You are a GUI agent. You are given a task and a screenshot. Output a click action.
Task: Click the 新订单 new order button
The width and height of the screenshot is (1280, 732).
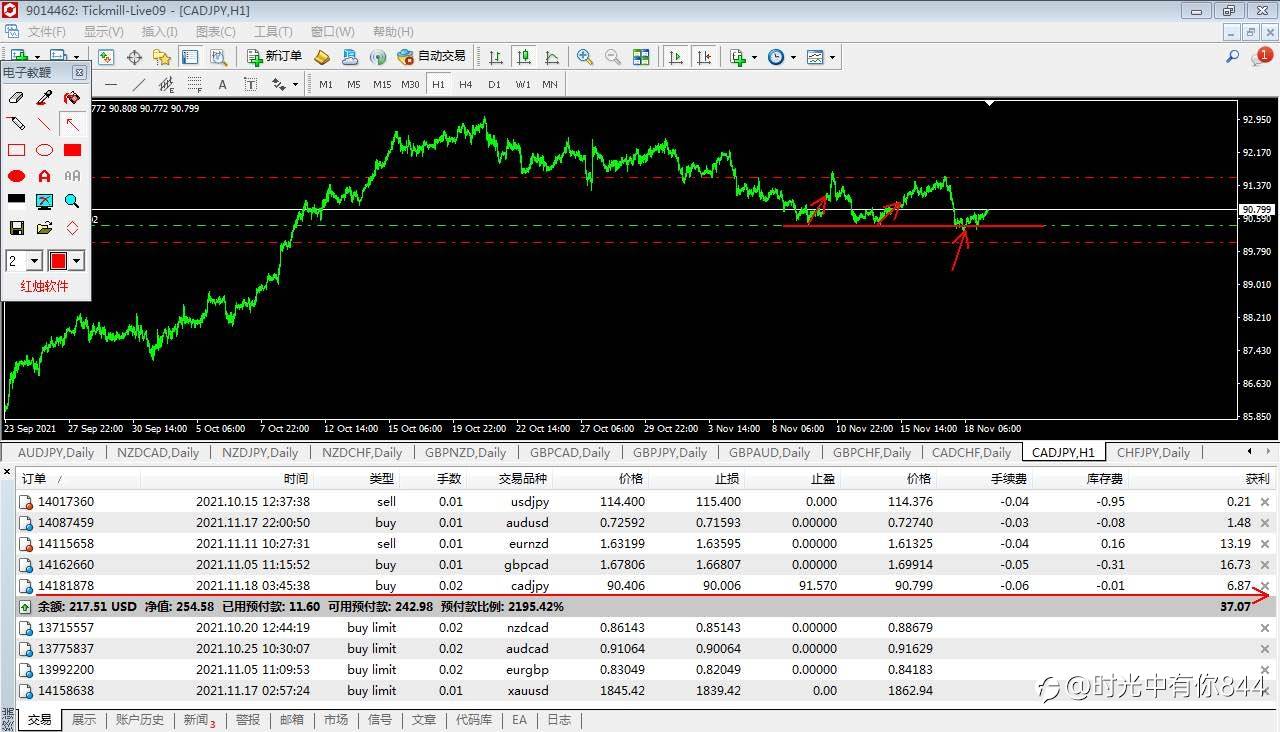[x=274, y=57]
